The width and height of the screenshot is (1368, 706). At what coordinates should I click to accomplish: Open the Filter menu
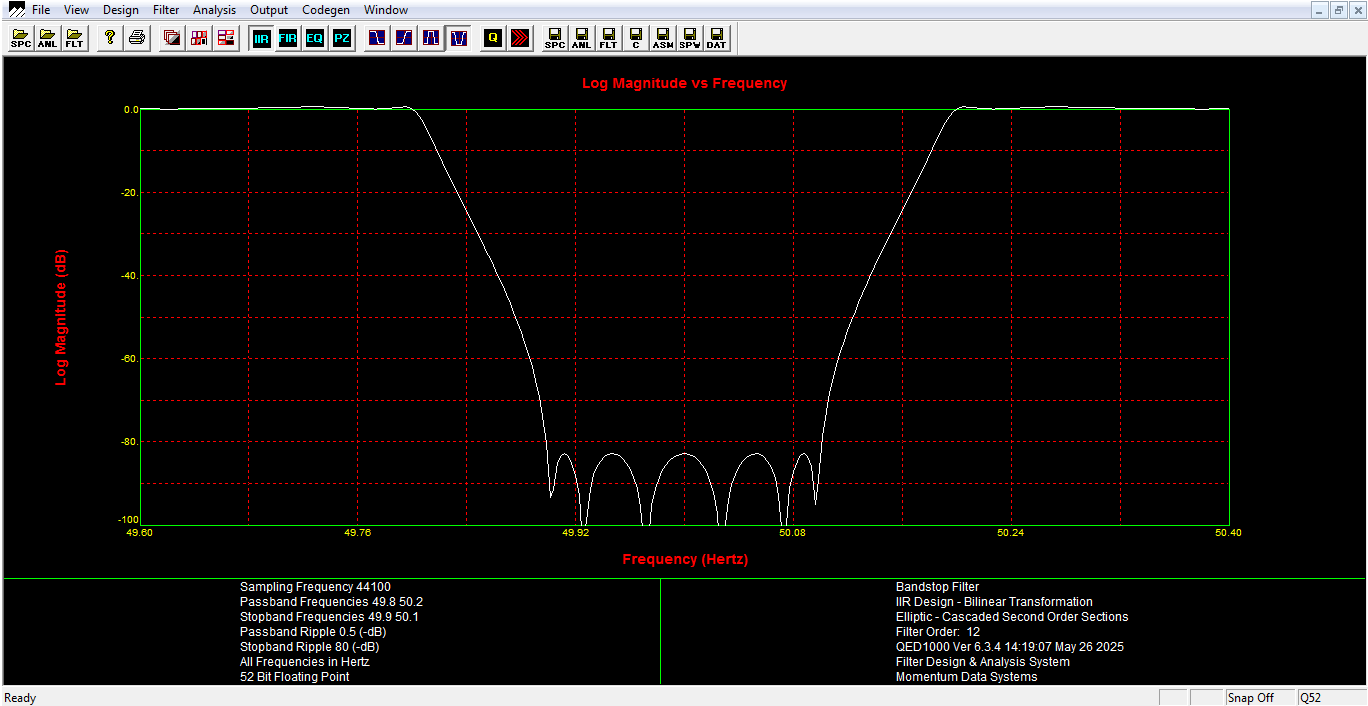coord(167,10)
